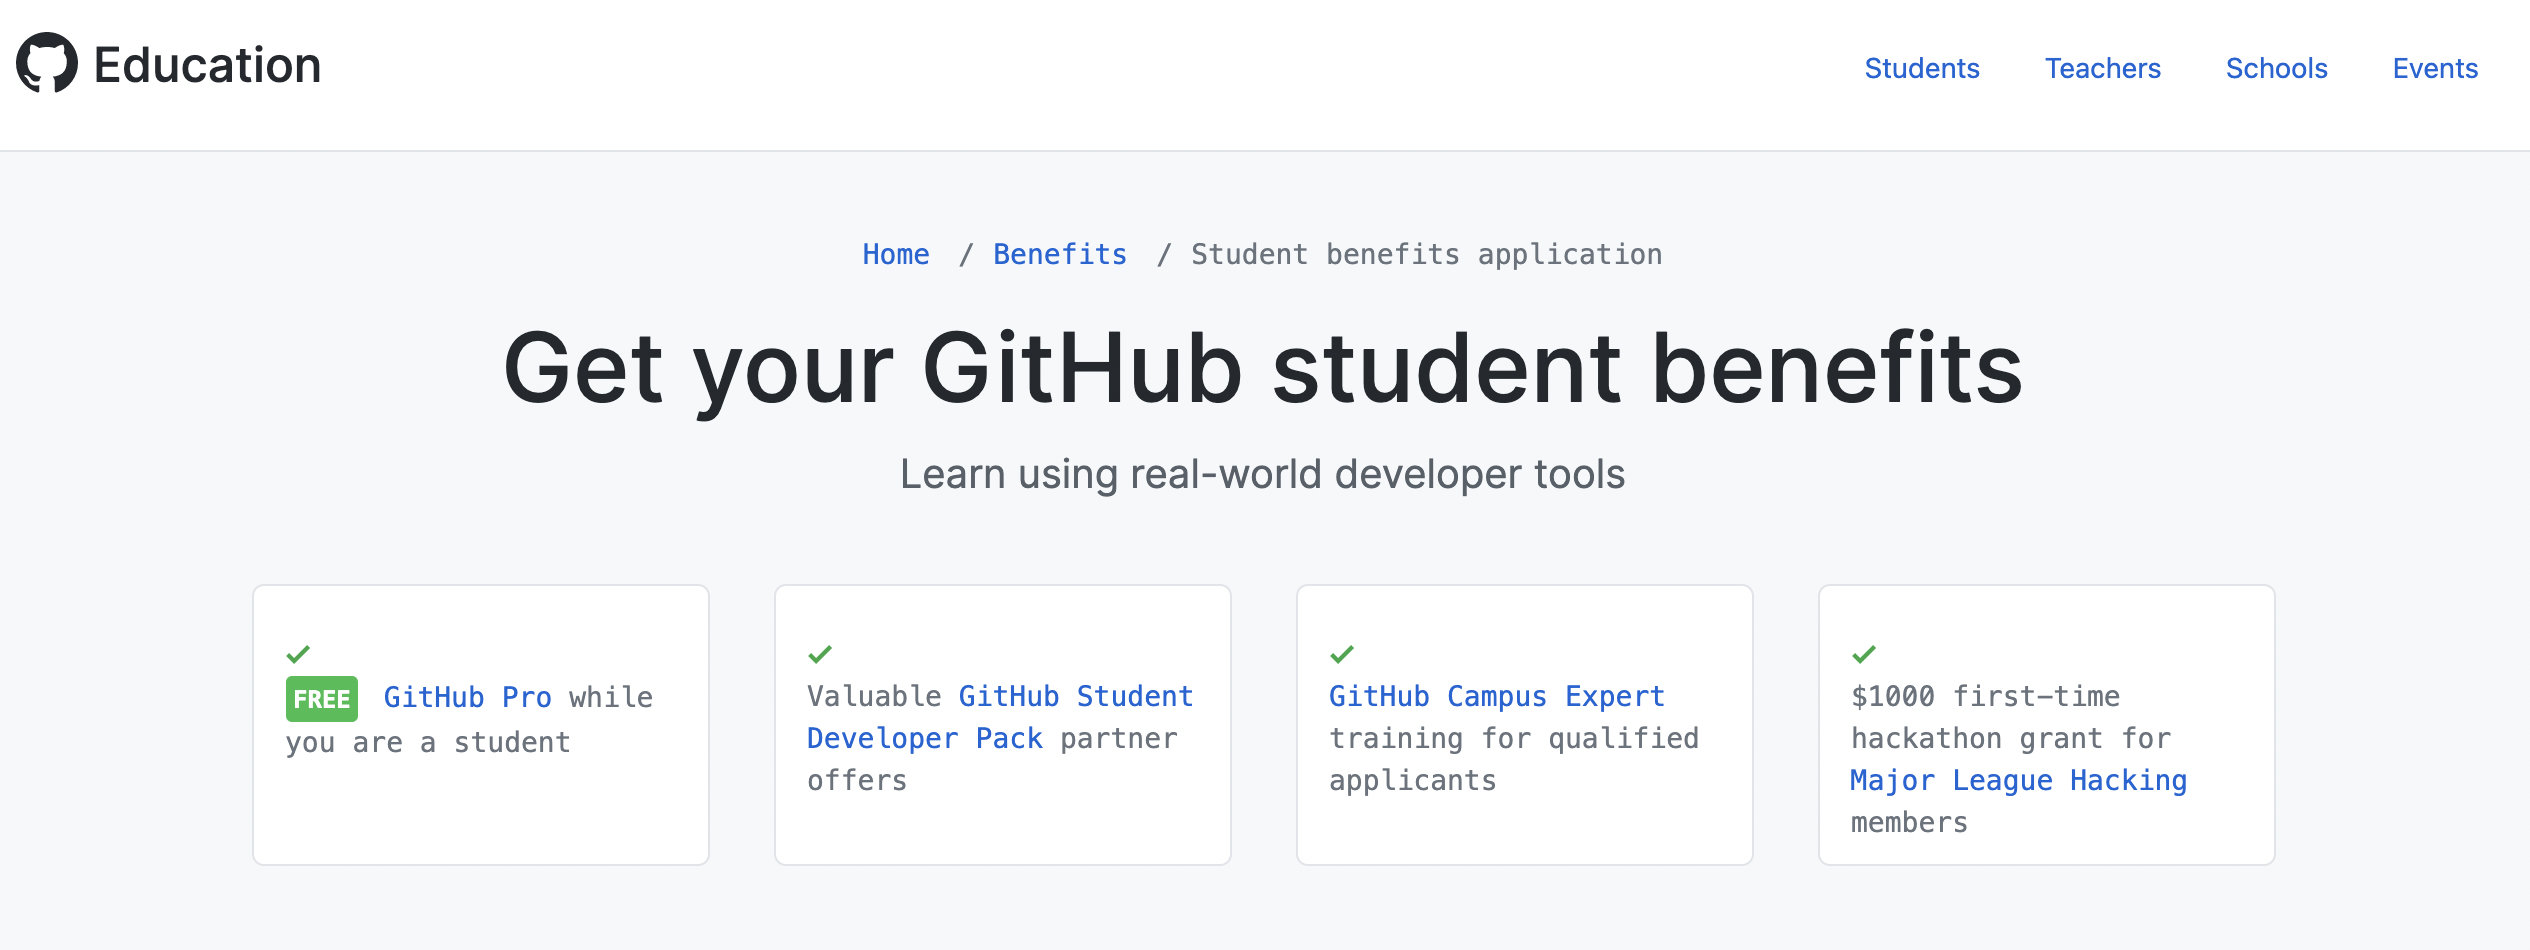Image resolution: width=2530 pixels, height=950 pixels.
Task: Click checkmark in Student Developer Pack card
Action: [820, 654]
